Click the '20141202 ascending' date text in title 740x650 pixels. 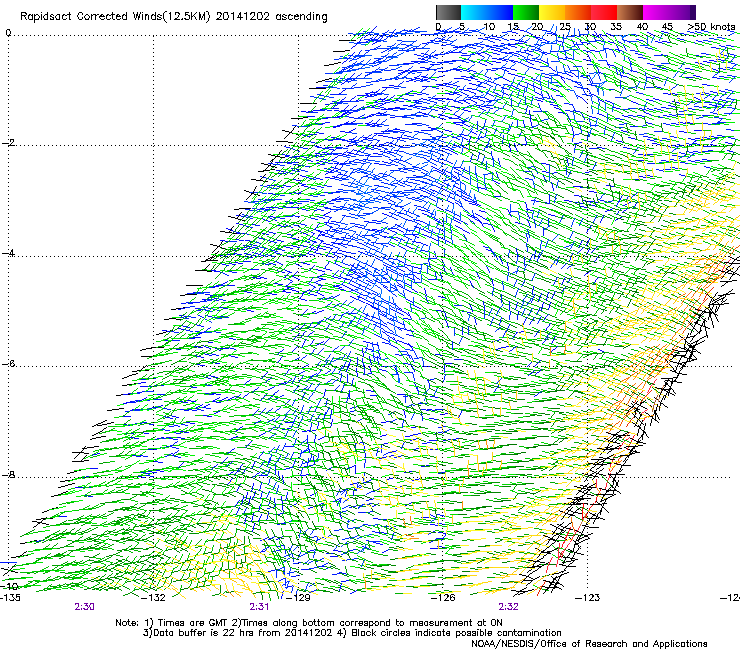[x=271, y=17]
